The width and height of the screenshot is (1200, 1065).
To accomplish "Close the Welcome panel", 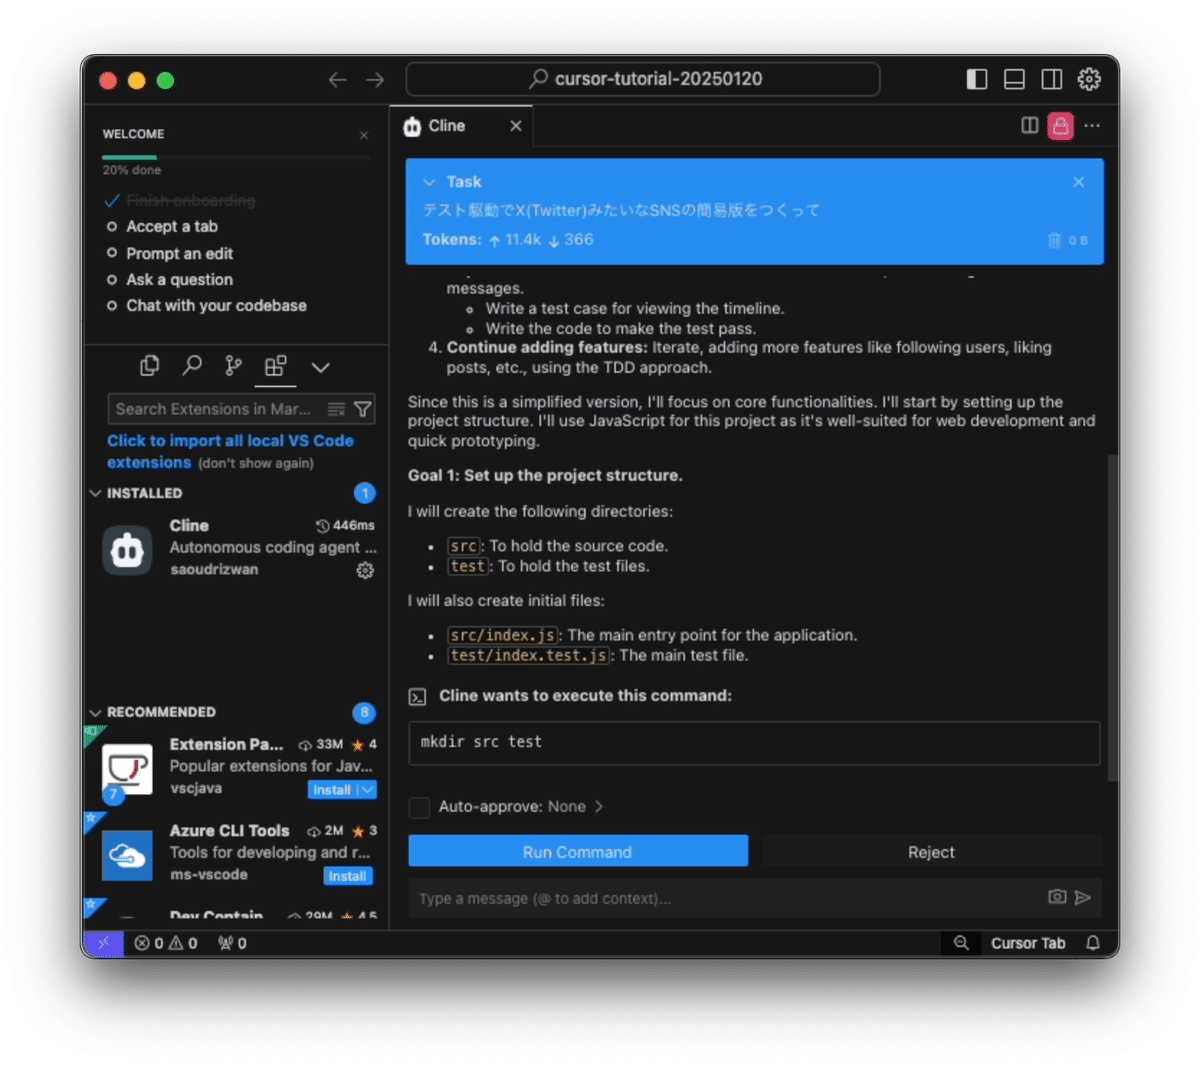I will coord(364,135).
